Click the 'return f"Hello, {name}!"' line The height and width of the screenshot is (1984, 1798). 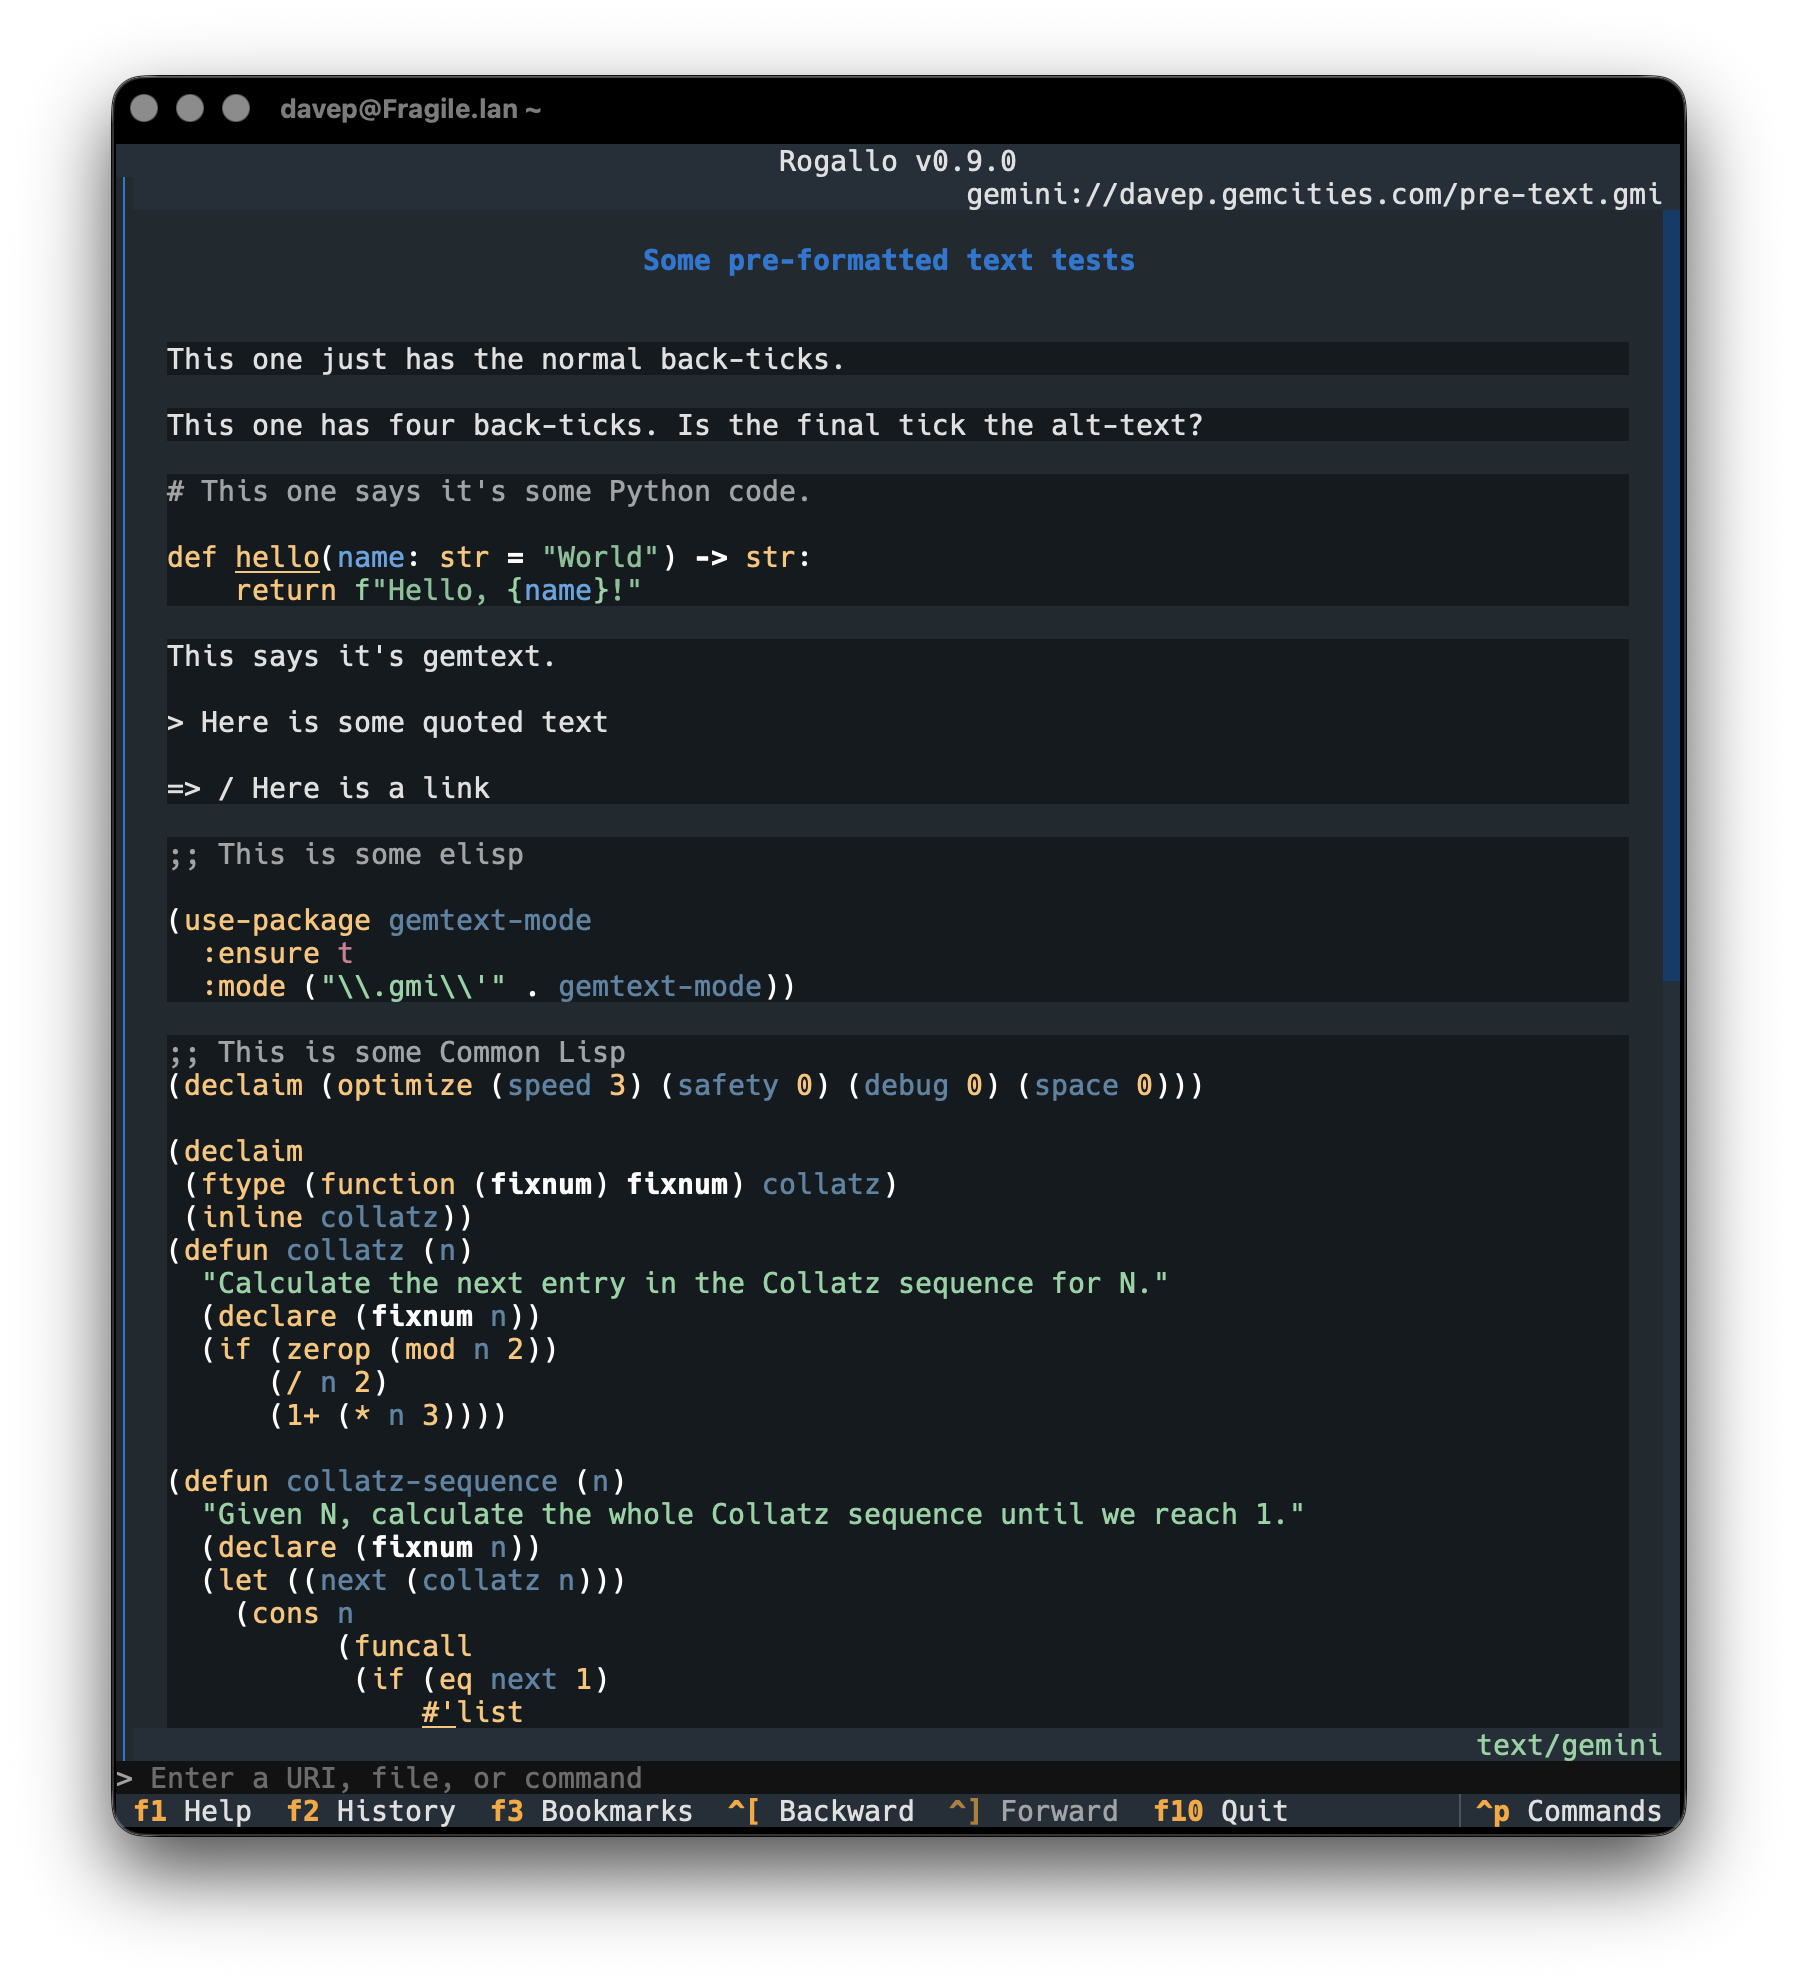438,590
